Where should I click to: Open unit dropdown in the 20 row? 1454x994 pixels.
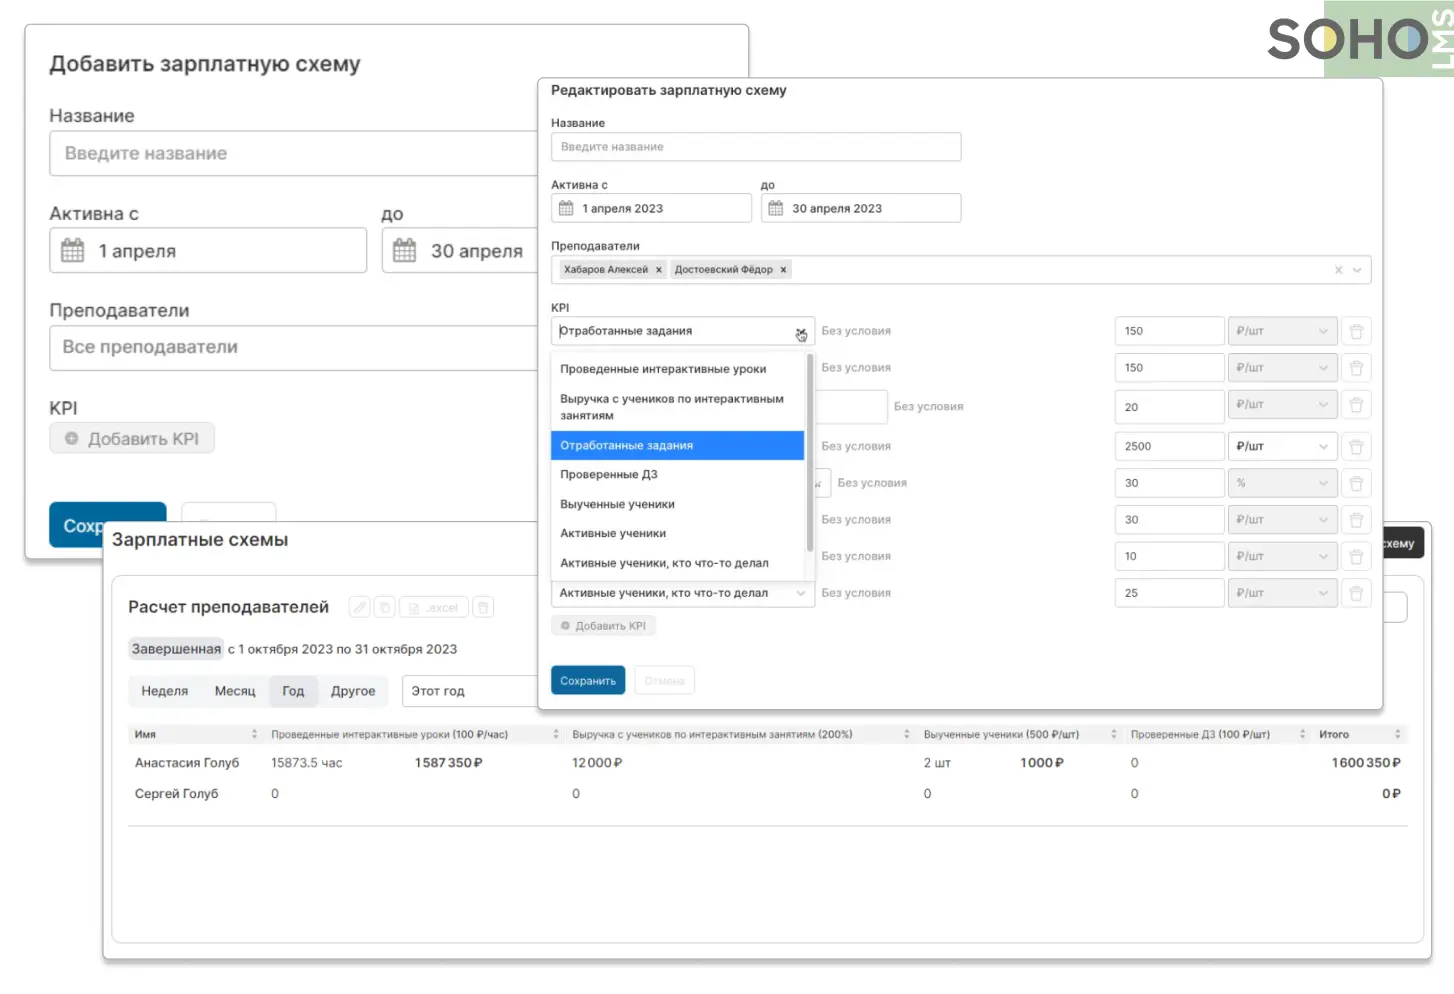(x=1282, y=405)
